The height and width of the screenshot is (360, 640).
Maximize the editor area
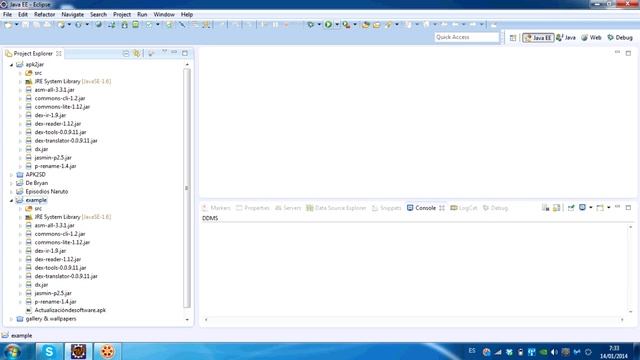[628, 53]
